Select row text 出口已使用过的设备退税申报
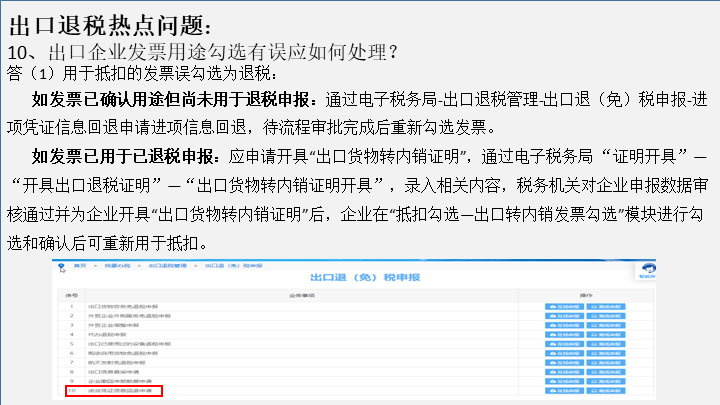Viewport: 720px width, 405px height. click(x=129, y=344)
